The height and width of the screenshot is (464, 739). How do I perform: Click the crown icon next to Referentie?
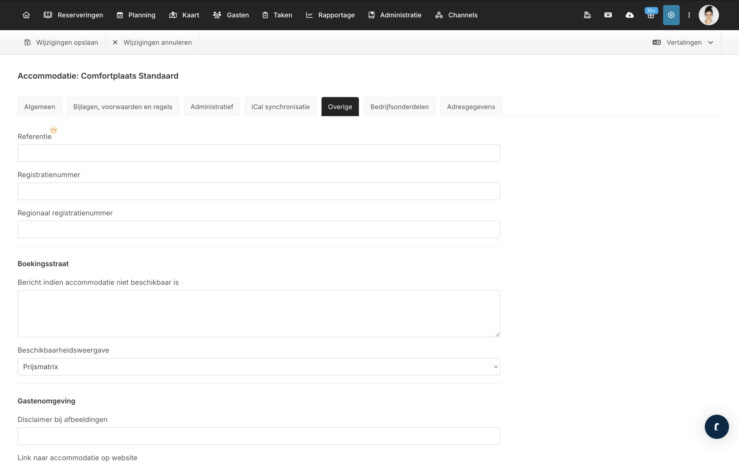pos(54,130)
